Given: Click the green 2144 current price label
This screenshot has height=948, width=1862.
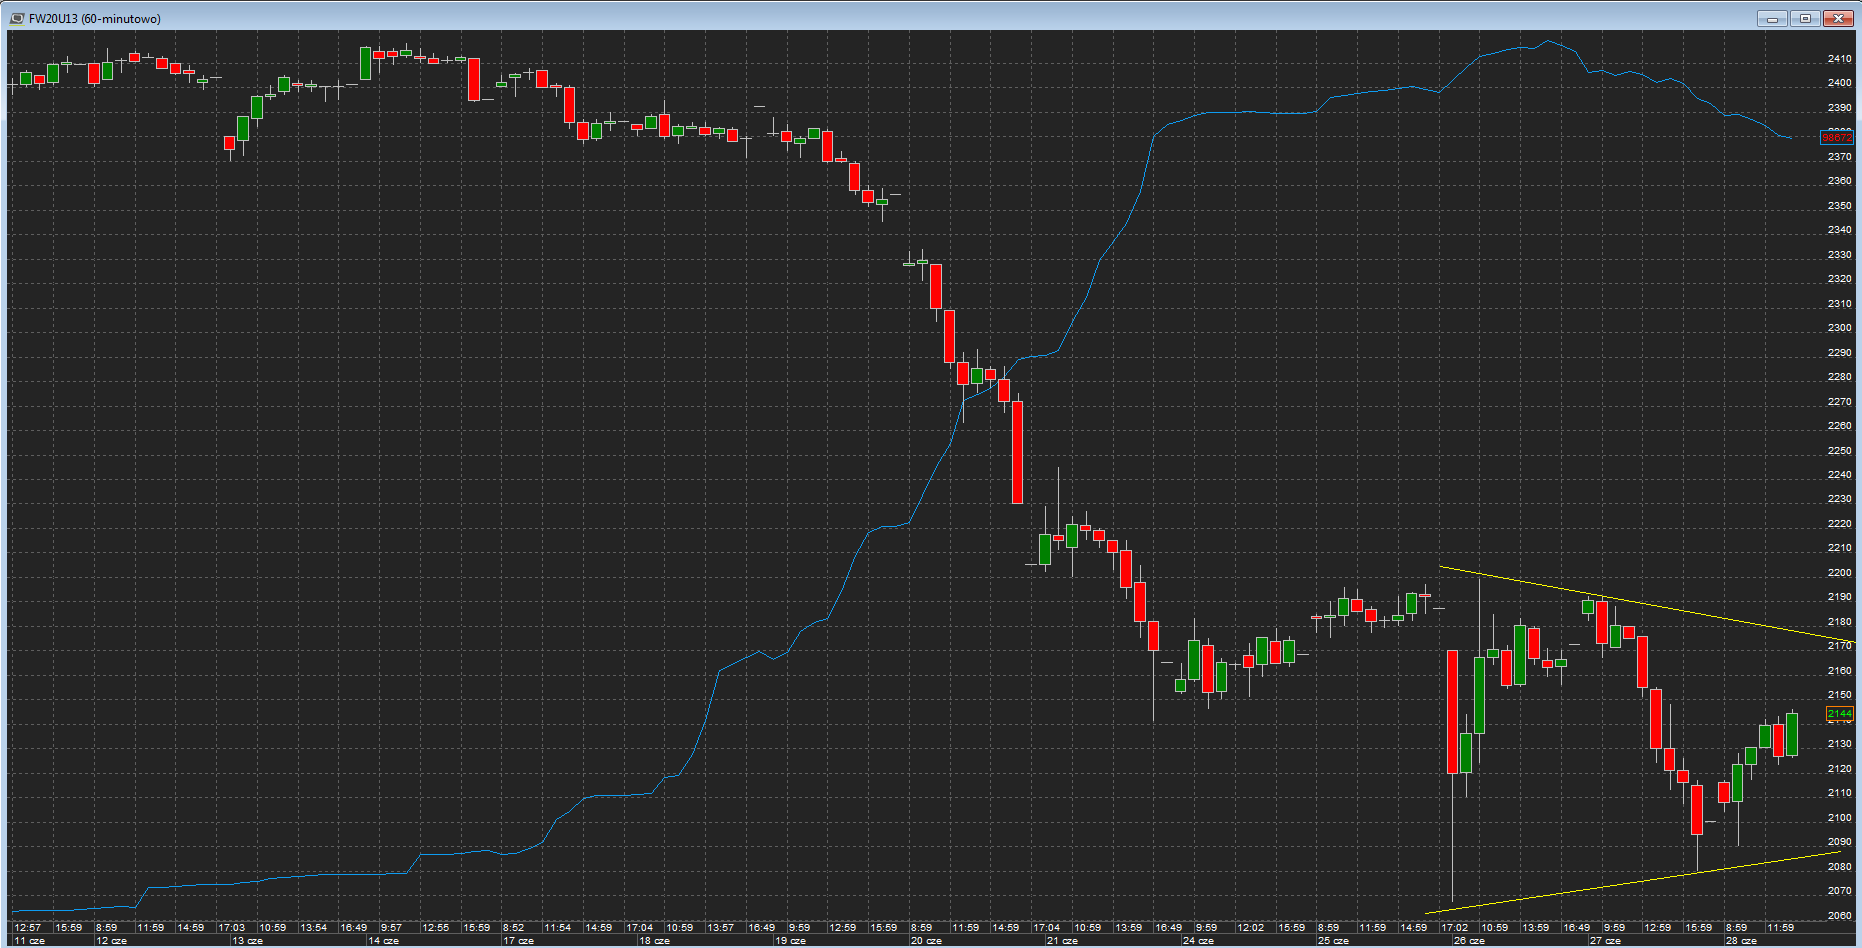Looking at the screenshot, I should [x=1839, y=714].
